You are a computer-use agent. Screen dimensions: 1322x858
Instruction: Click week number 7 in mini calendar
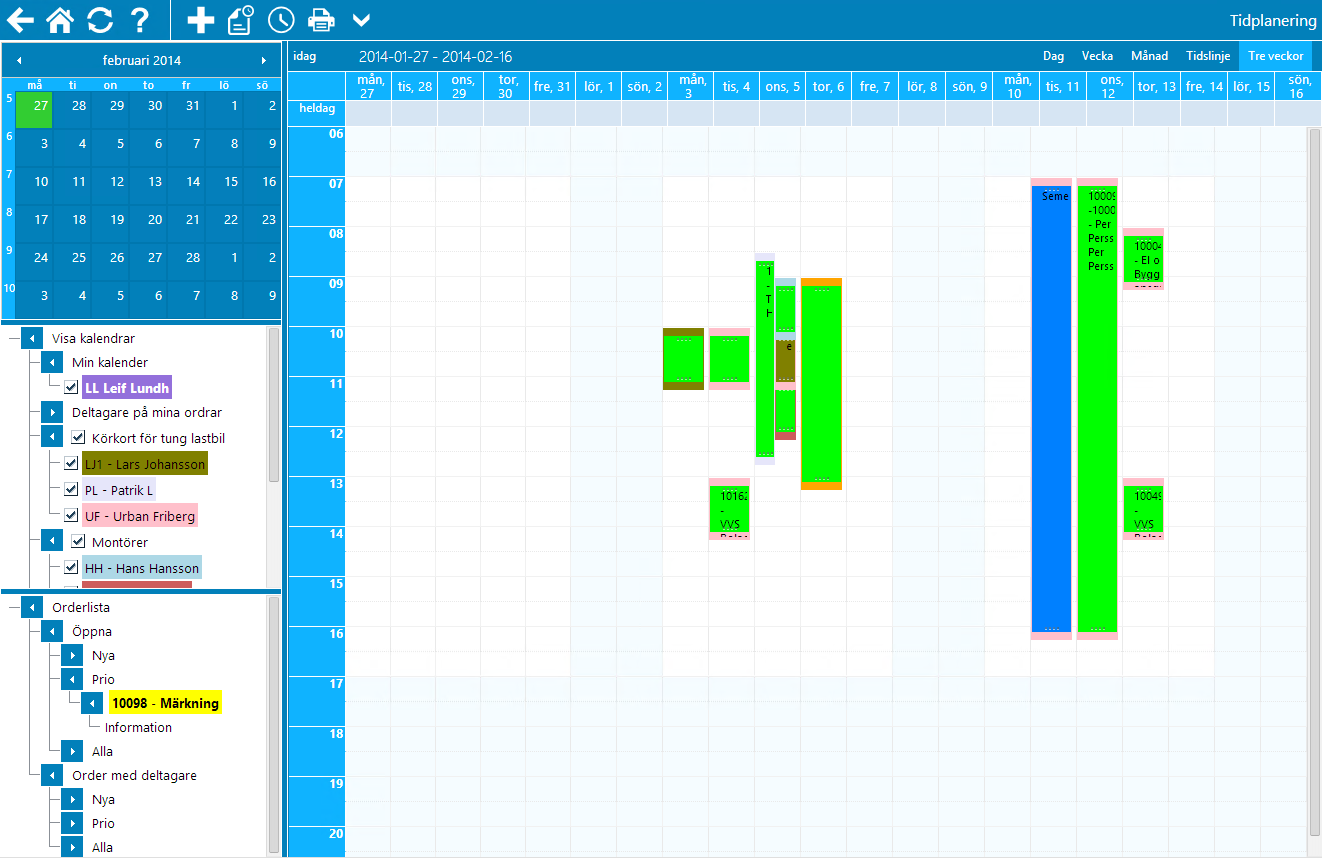point(8,174)
